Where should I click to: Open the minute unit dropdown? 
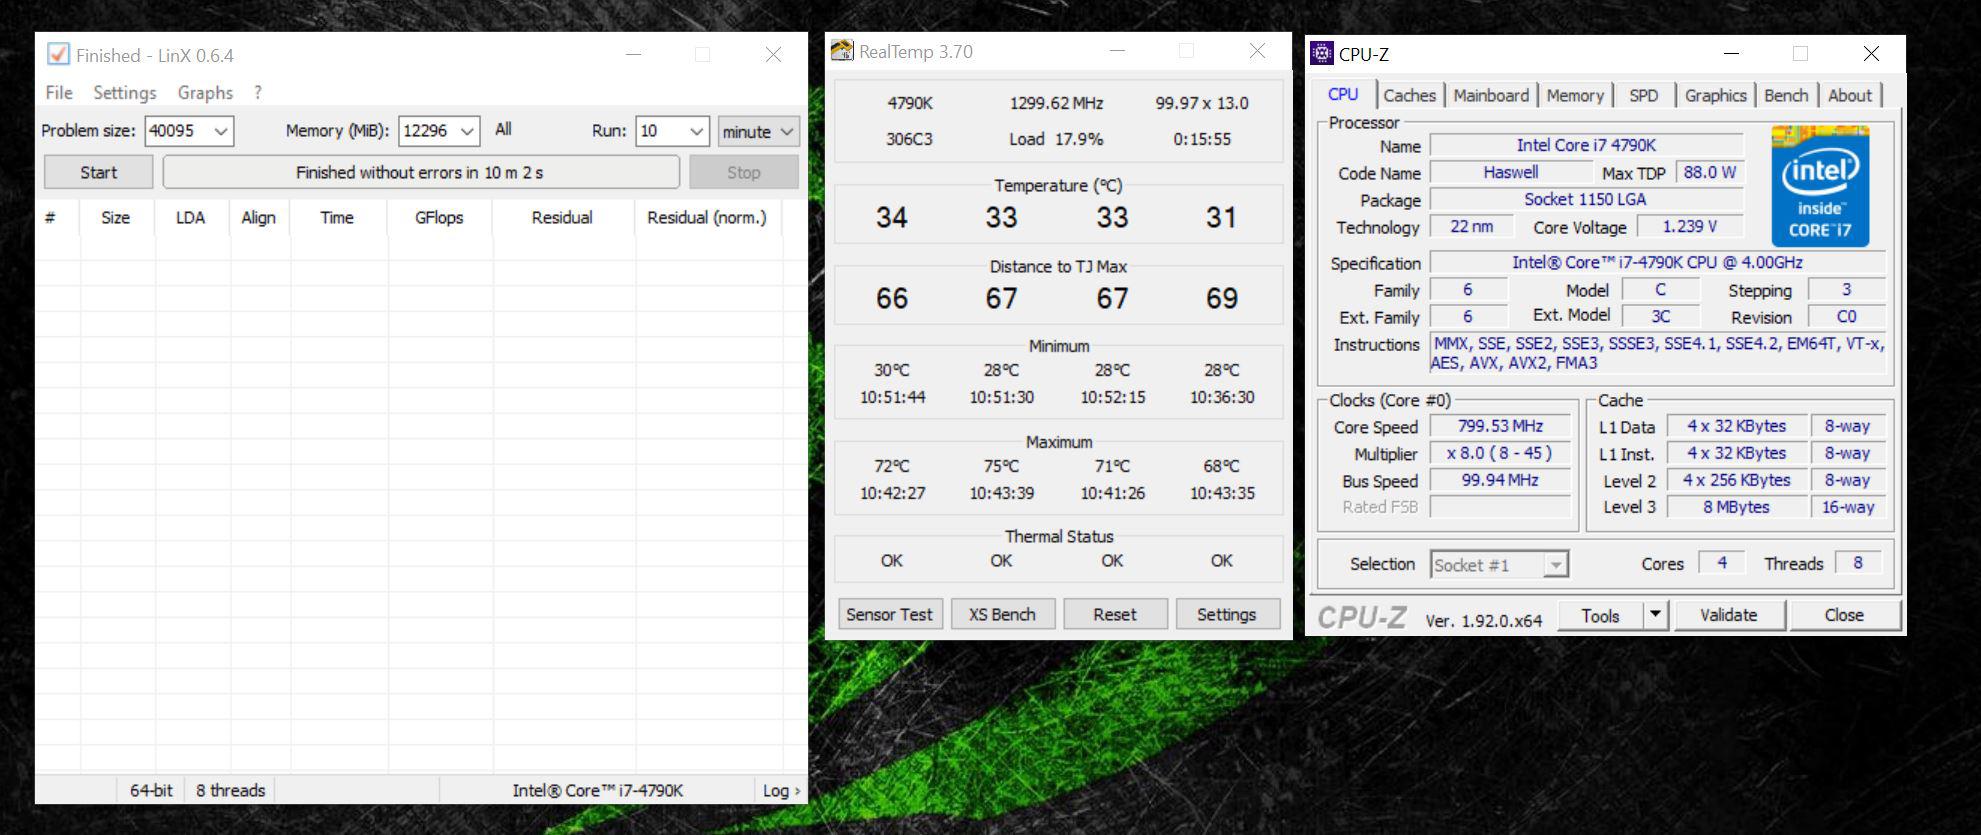[x=786, y=131]
